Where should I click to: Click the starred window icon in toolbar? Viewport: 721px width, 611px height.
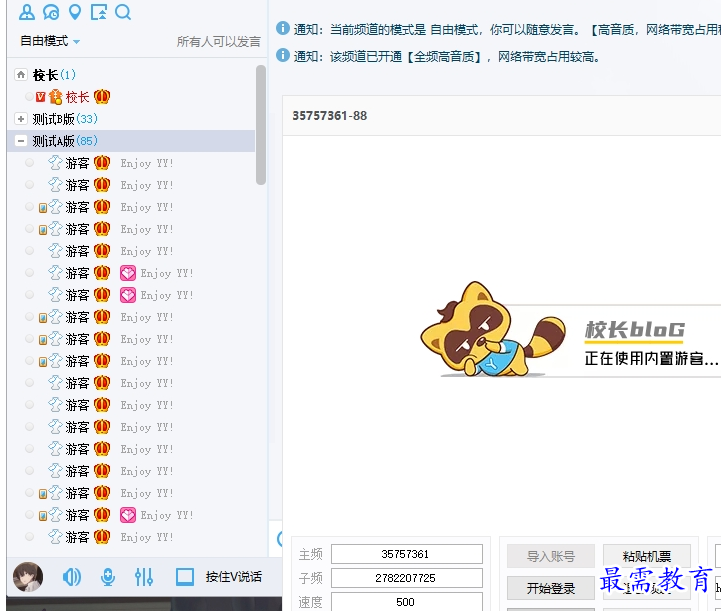tap(99, 12)
